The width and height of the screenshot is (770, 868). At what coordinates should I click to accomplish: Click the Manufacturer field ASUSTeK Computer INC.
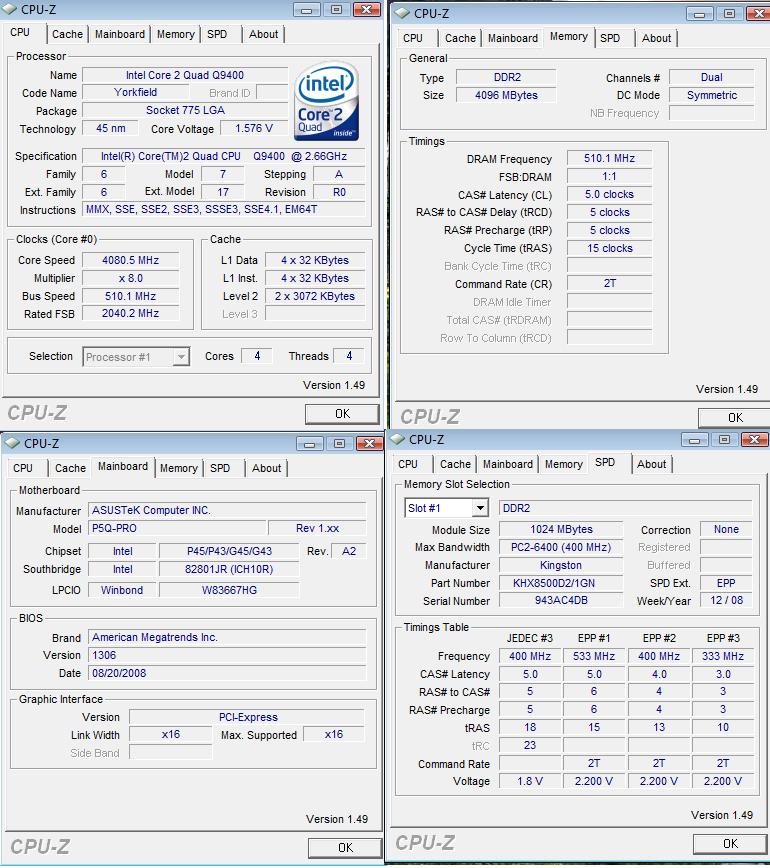coord(227,510)
